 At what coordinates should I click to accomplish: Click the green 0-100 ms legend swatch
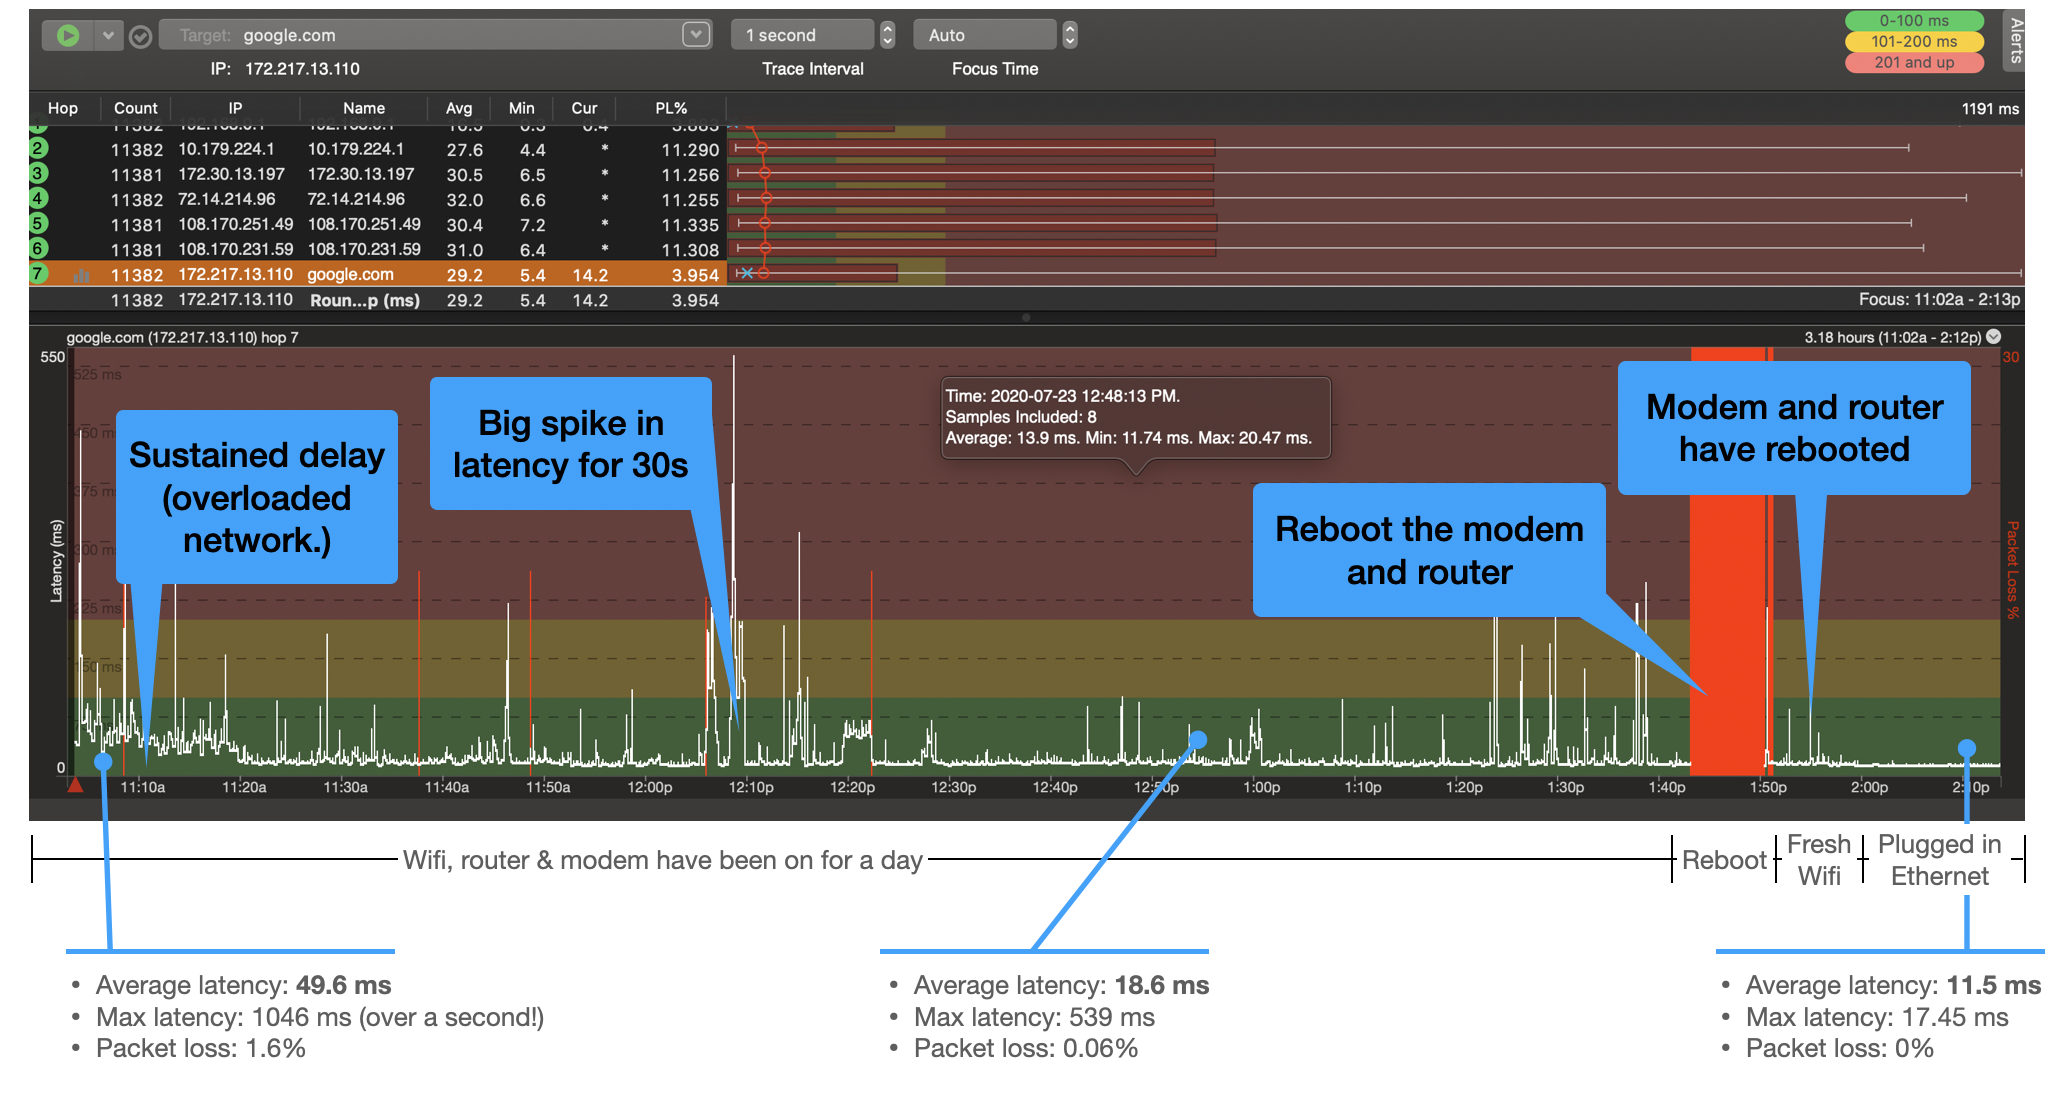[x=1913, y=21]
